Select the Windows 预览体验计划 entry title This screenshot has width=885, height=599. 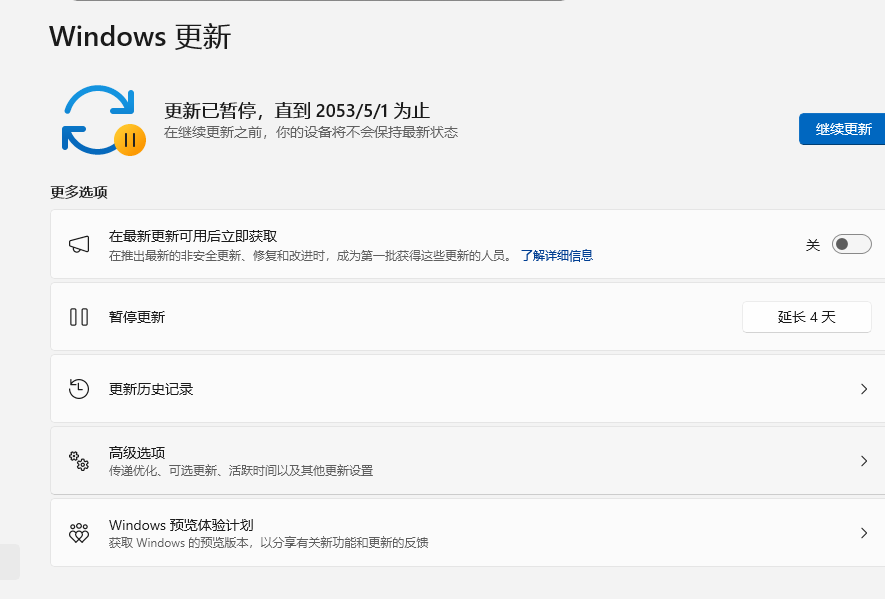(181, 525)
